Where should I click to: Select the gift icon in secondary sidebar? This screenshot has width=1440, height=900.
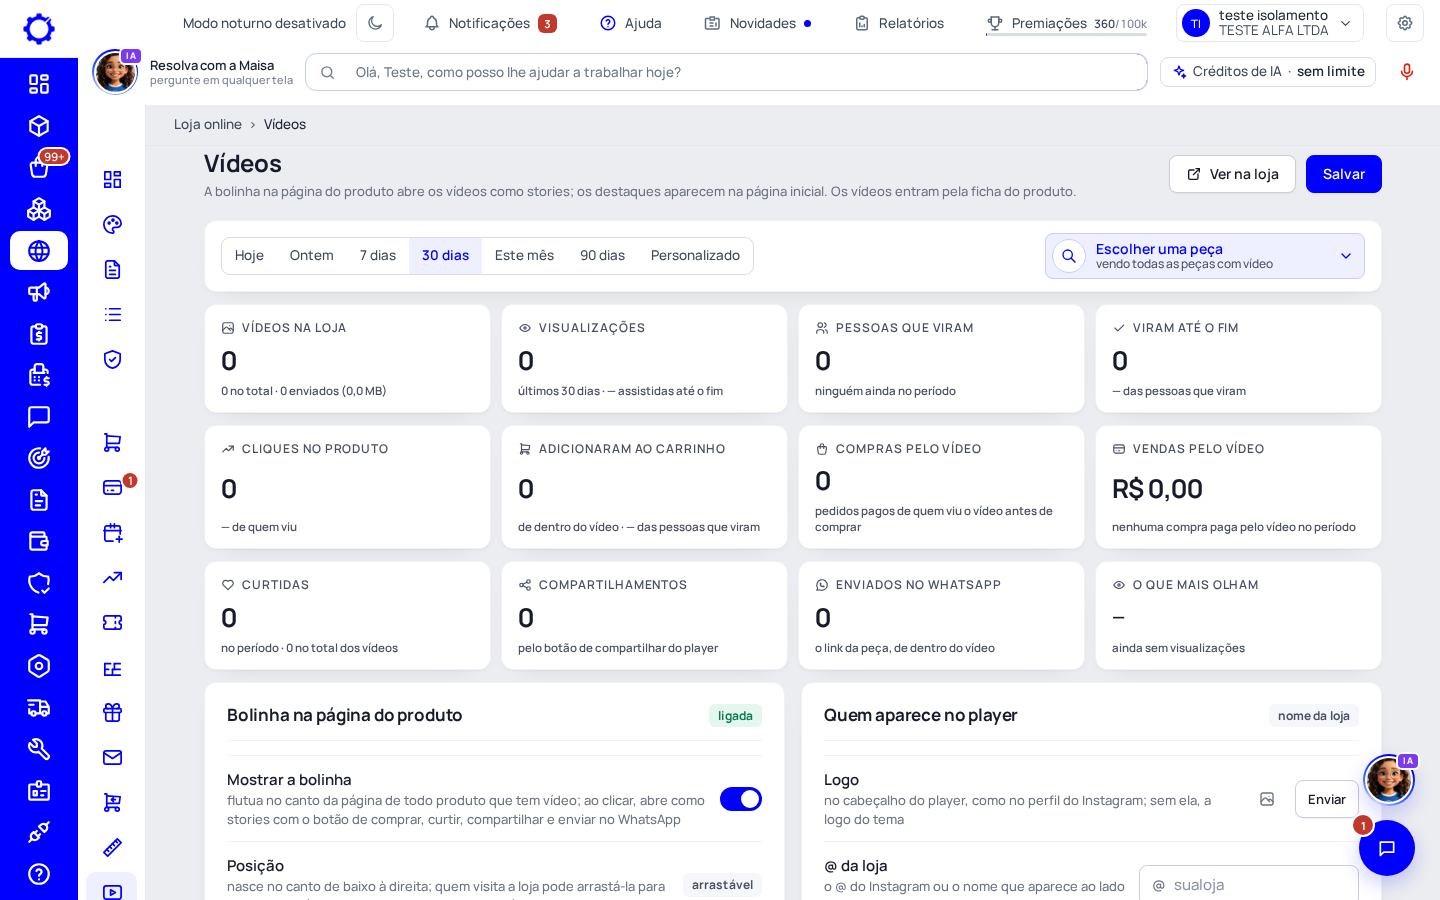coord(113,712)
